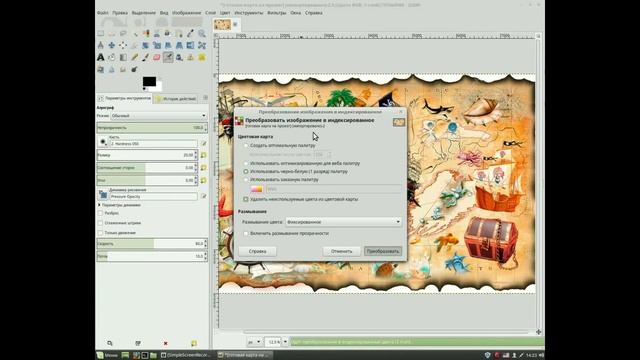Select the Airbrush tool
This screenshot has width=640, height=360.
[x=168, y=57]
